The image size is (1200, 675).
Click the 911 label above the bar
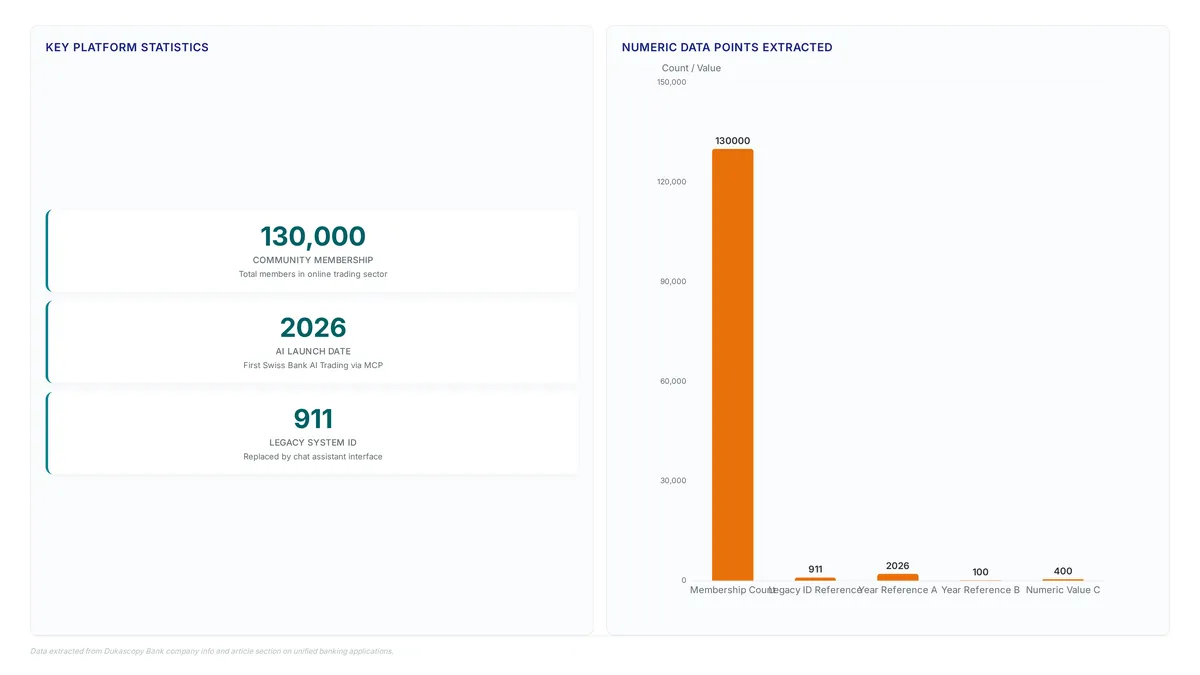[815, 569]
